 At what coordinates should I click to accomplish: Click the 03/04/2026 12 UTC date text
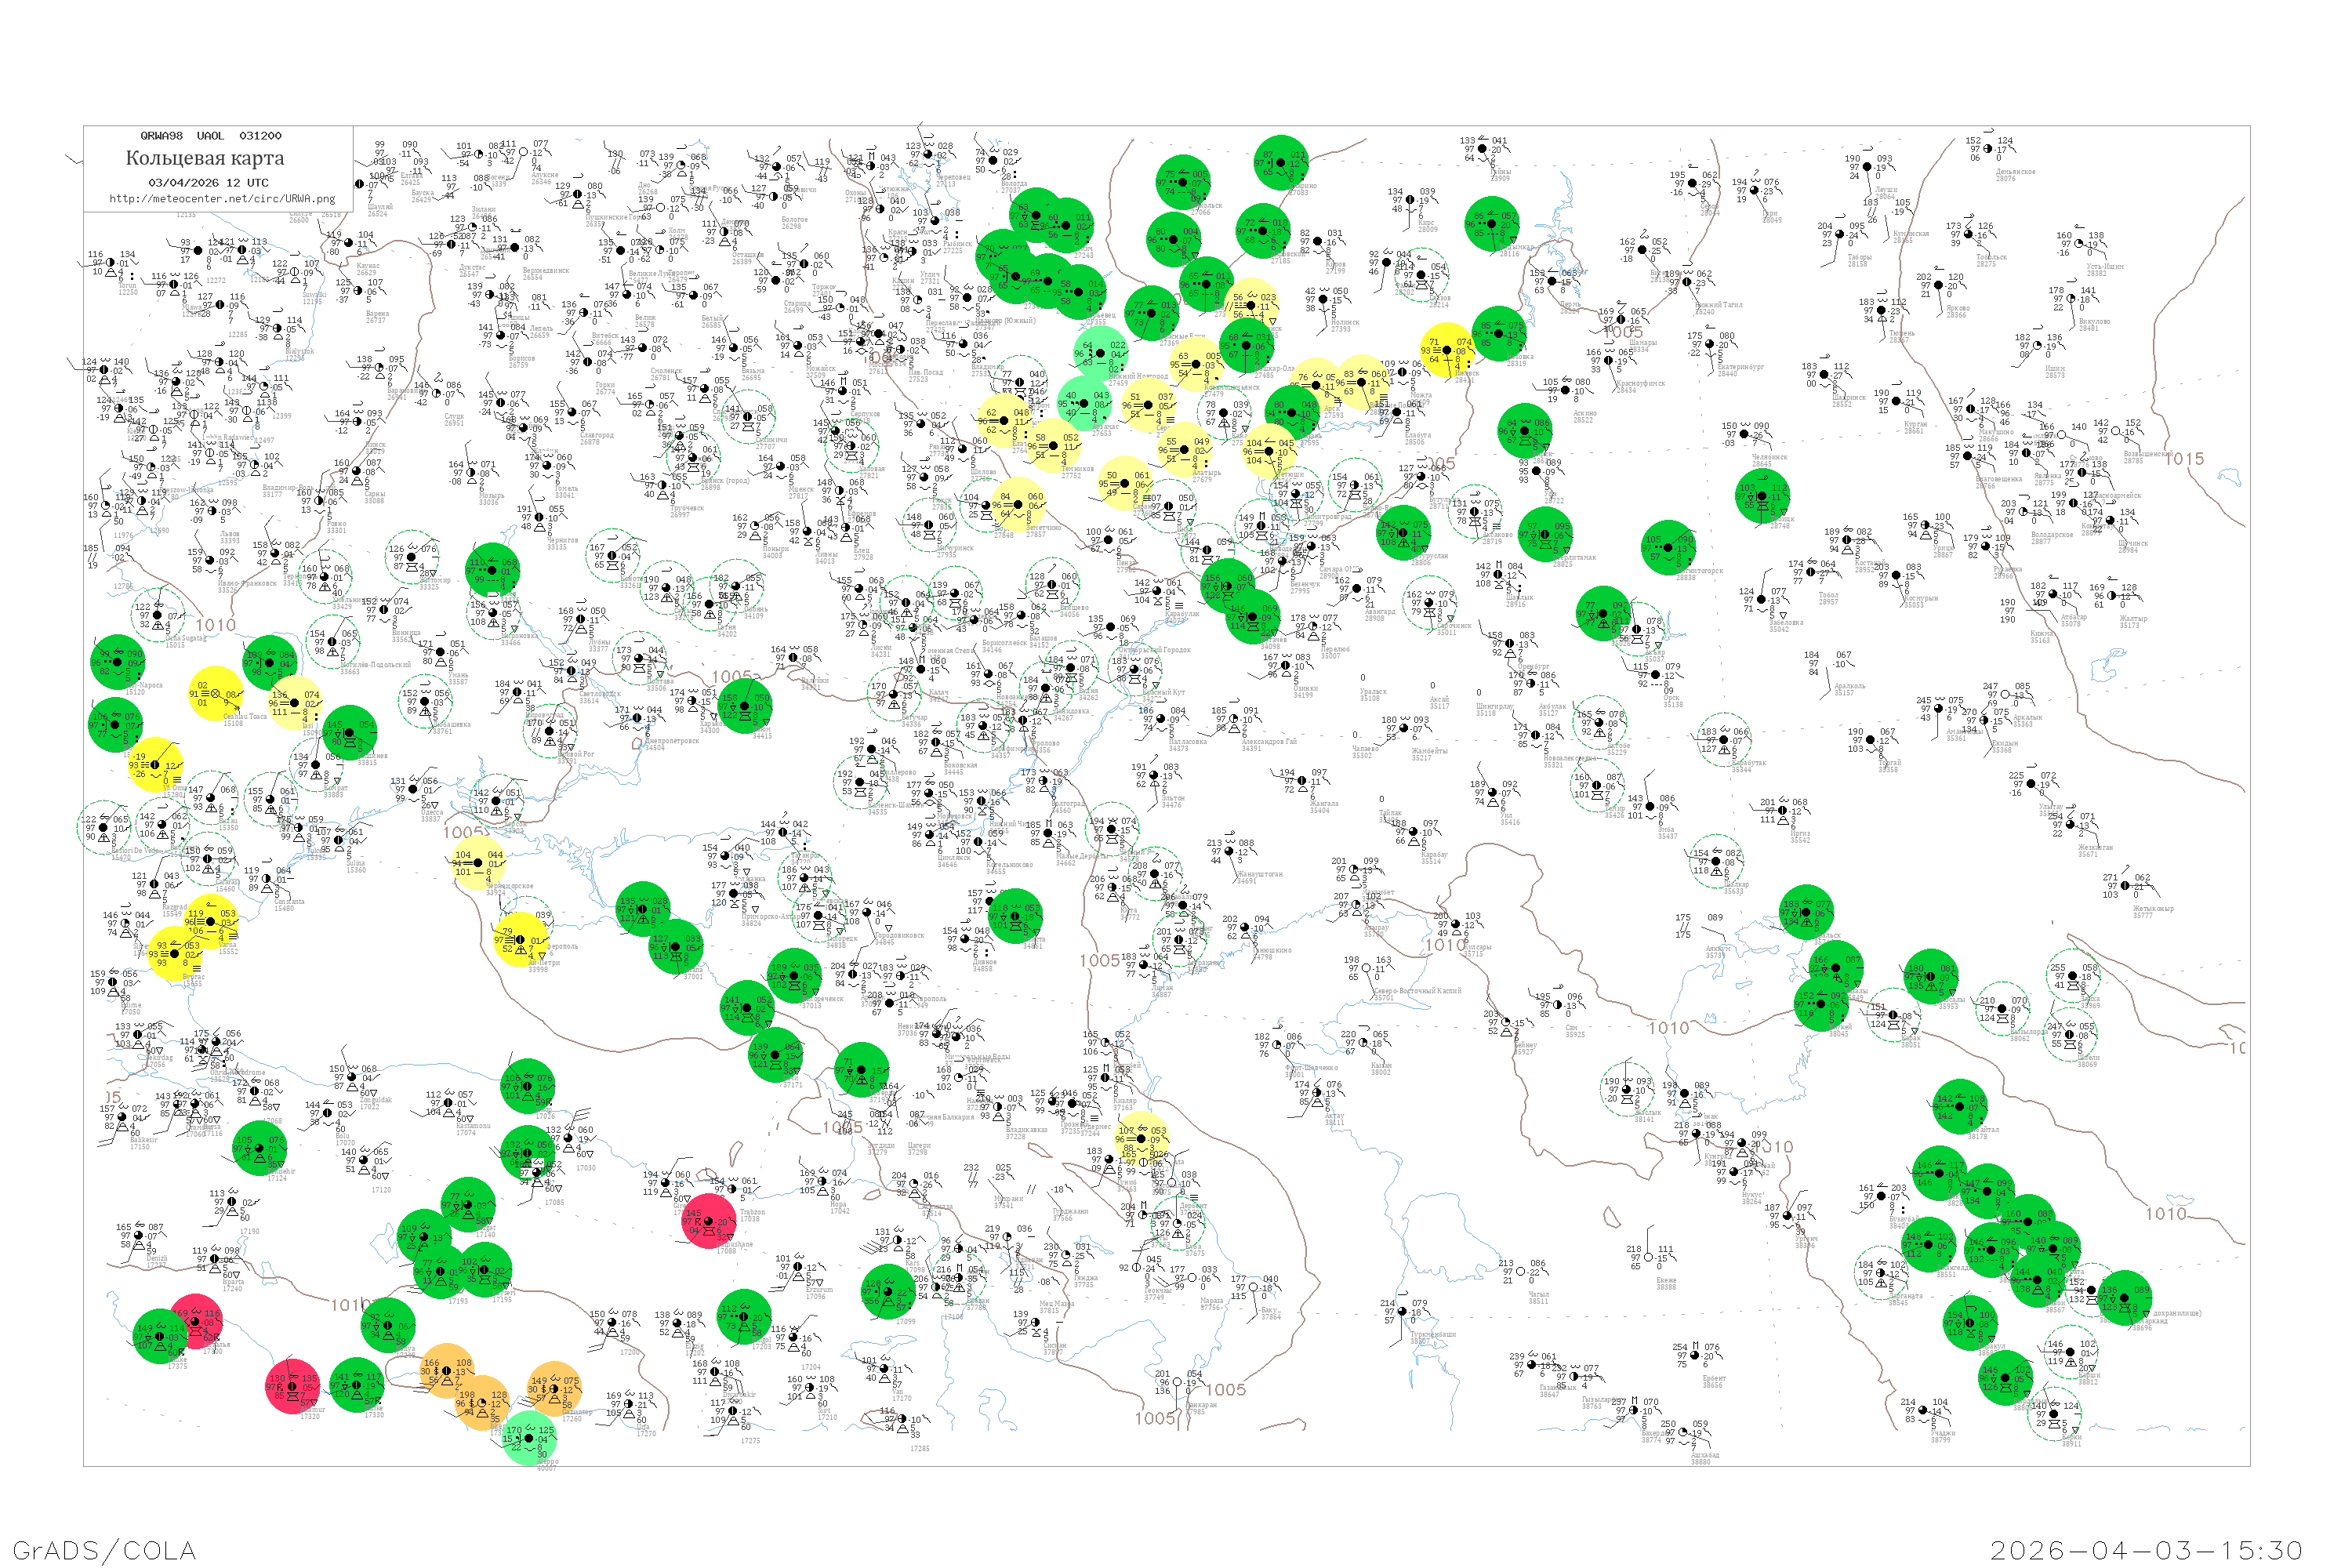click(x=208, y=183)
